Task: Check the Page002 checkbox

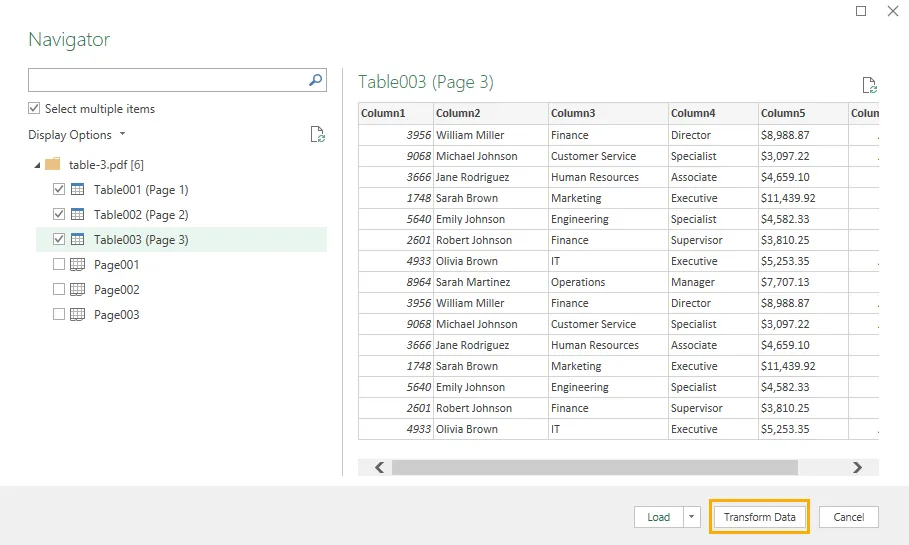Action: (x=59, y=289)
